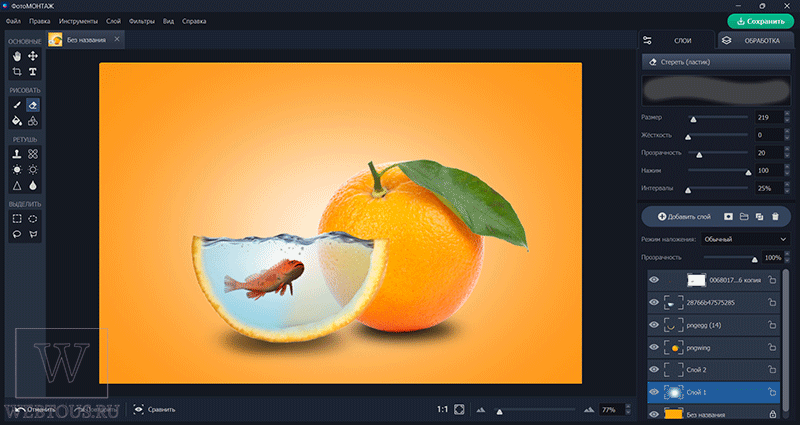Decrease layer Прозрачность stepper down
The image size is (800, 425).
point(787,261)
